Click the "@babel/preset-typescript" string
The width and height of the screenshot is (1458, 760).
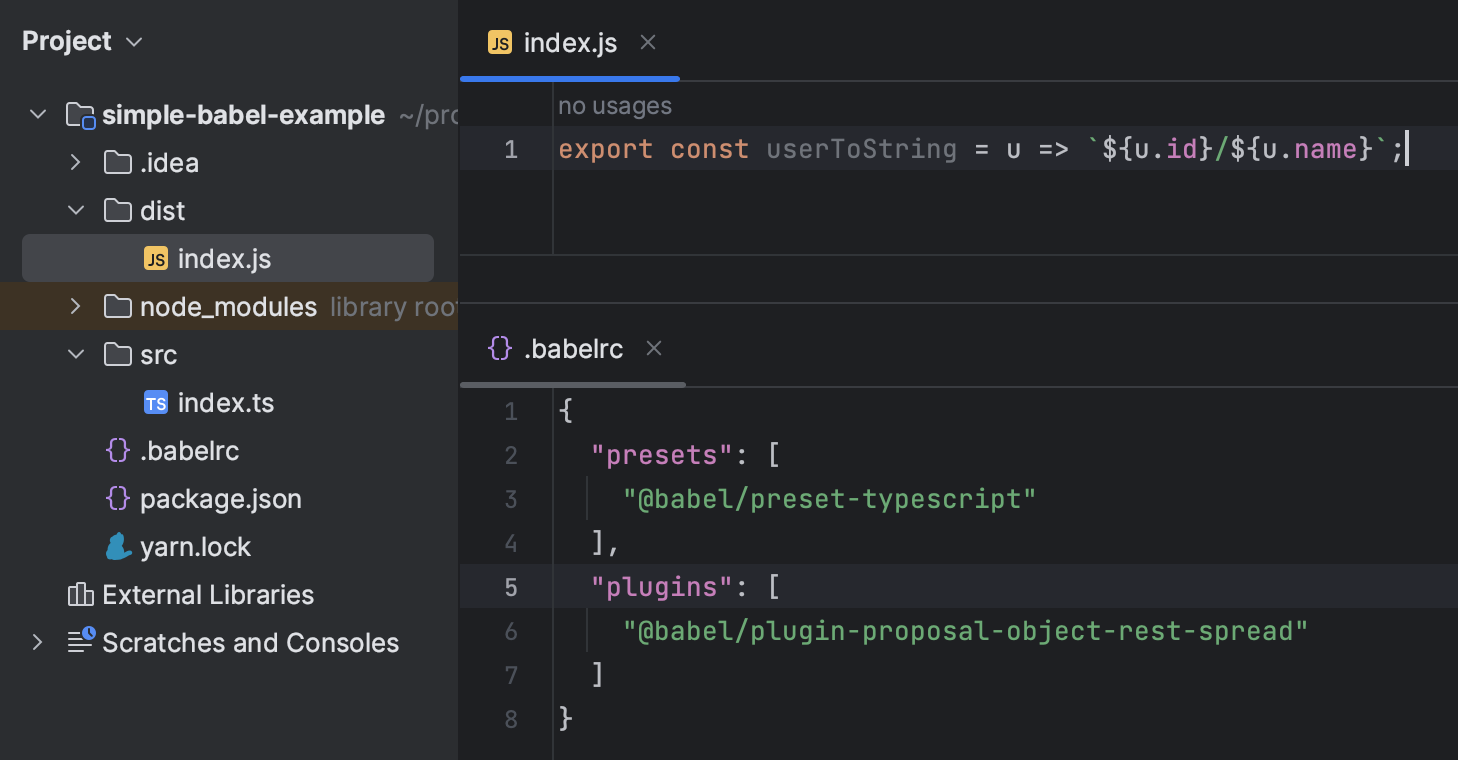pos(830,498)
